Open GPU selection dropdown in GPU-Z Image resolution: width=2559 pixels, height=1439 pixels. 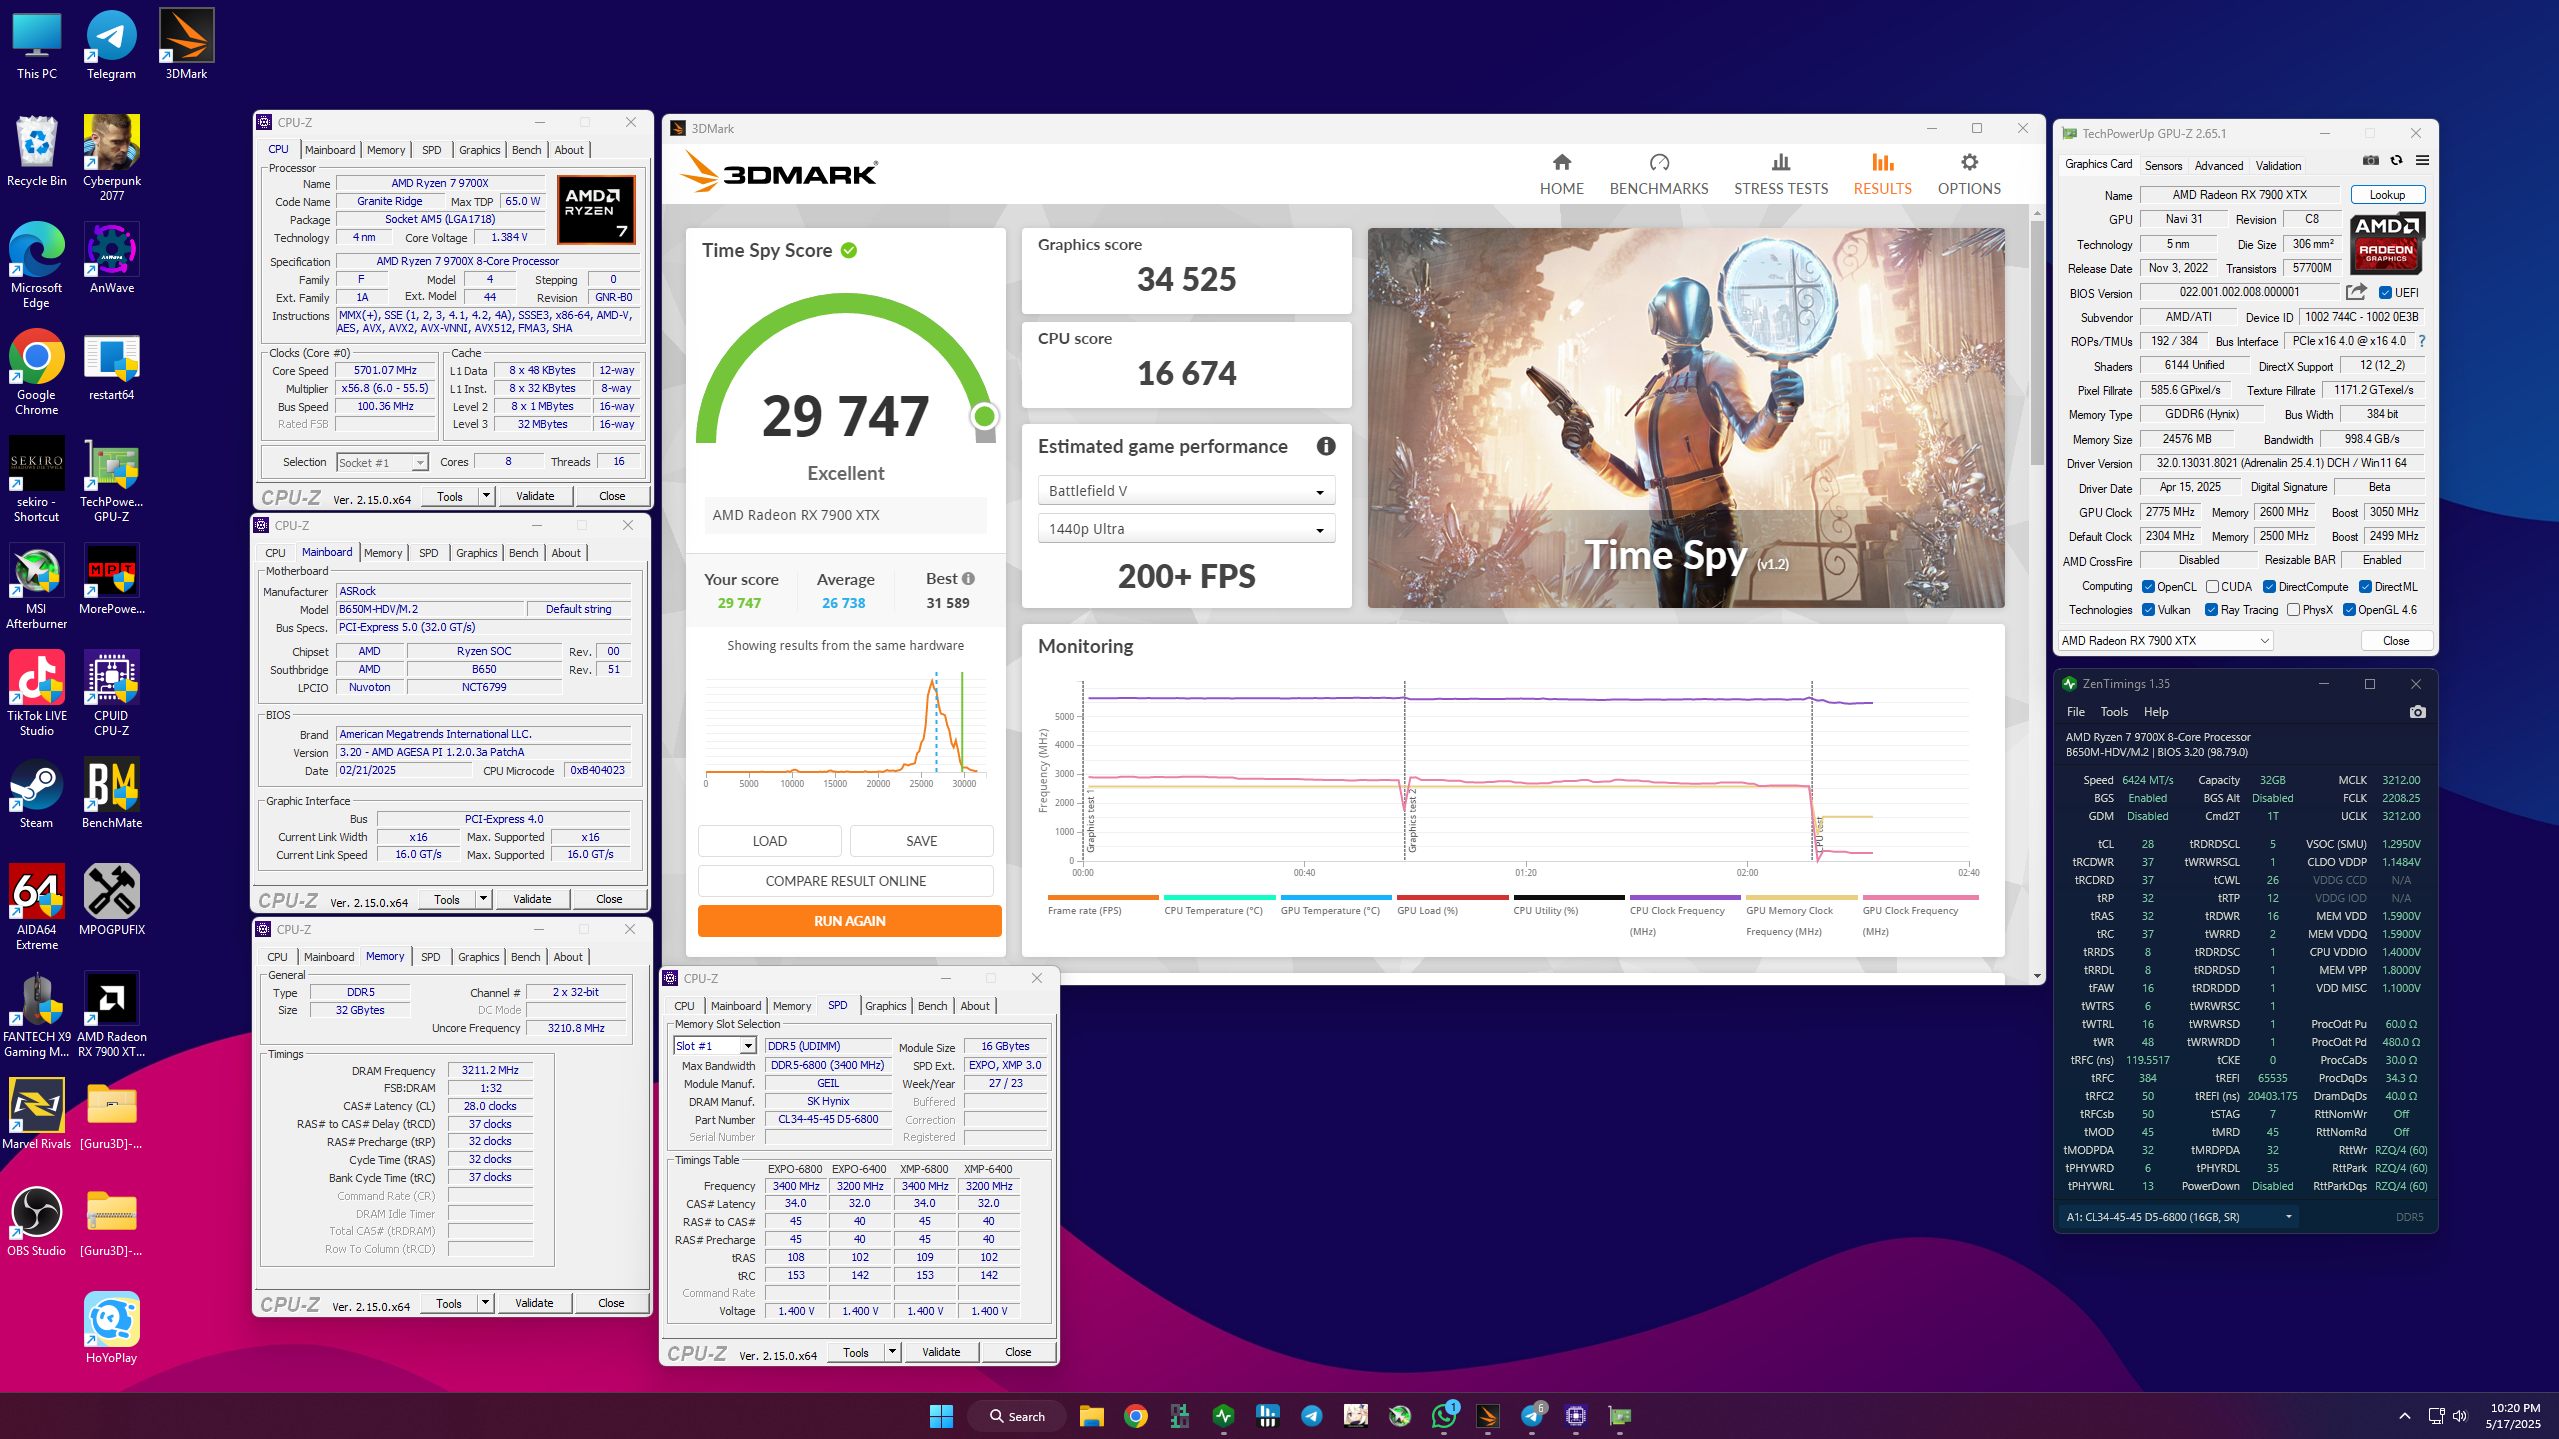pyautogui.click(x=2165, y=641)
